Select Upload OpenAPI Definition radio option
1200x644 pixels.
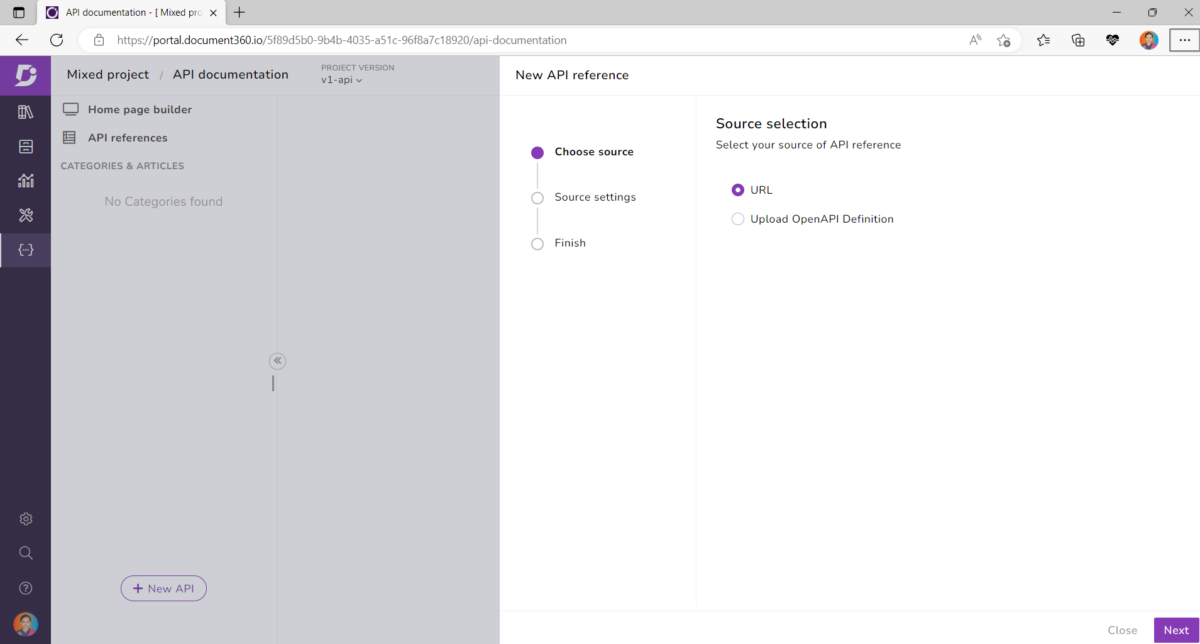(x=738, y=219)
